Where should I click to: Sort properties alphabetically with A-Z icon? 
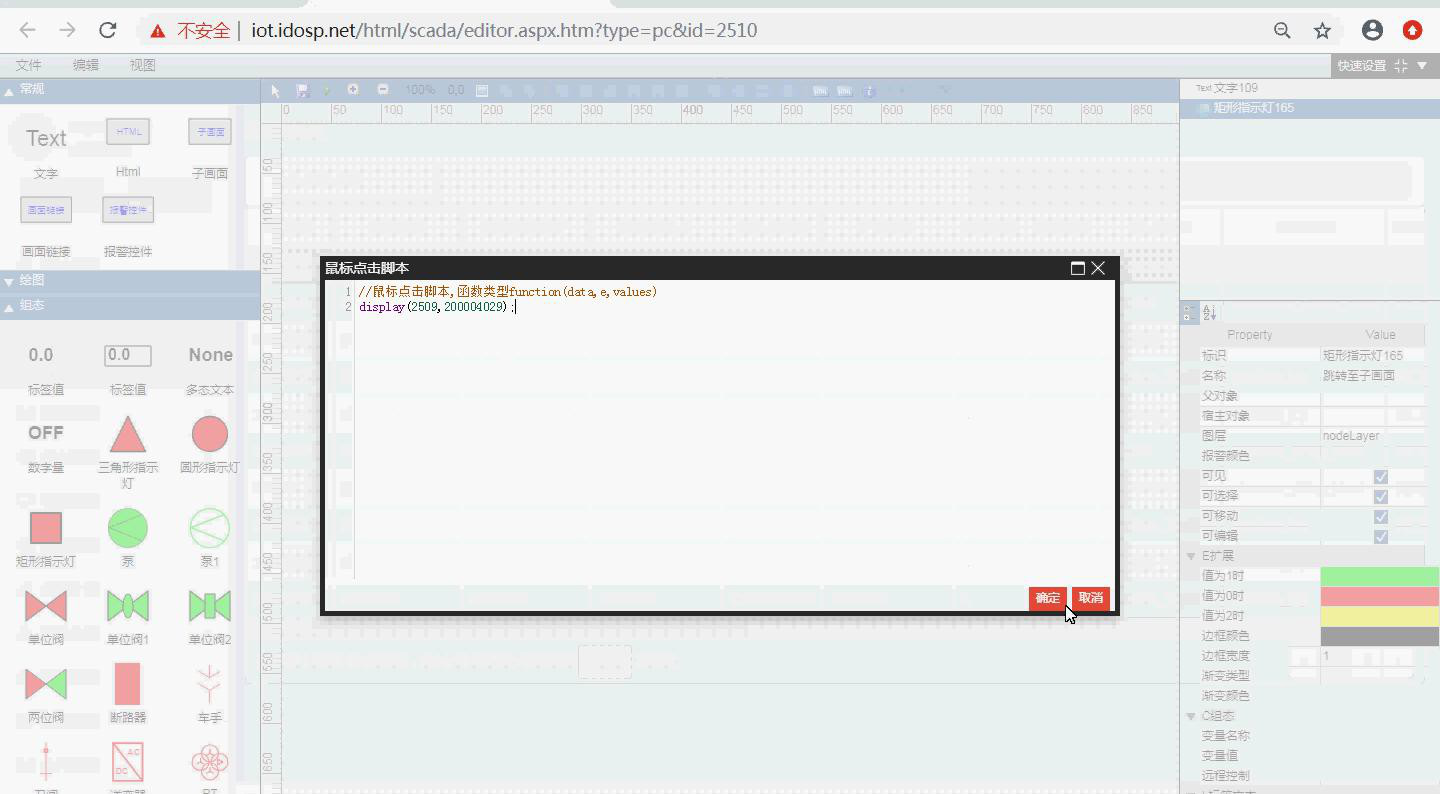(1209, 313)
